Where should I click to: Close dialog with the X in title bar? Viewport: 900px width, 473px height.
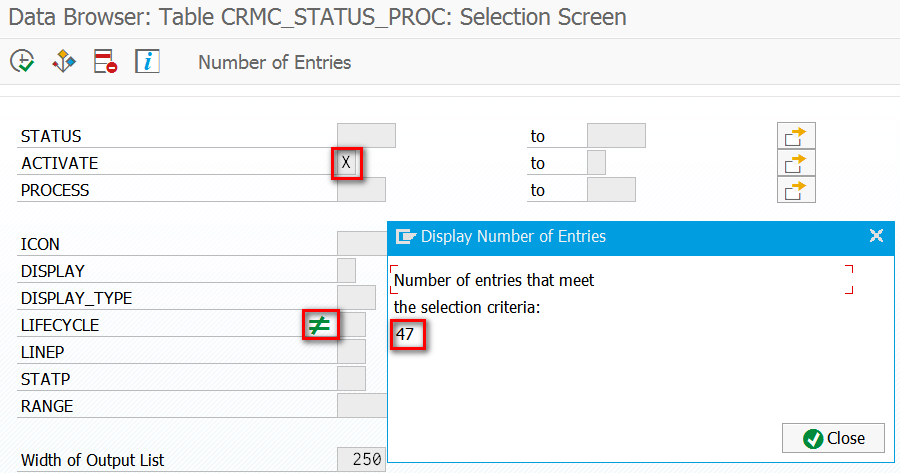[876, 236]
